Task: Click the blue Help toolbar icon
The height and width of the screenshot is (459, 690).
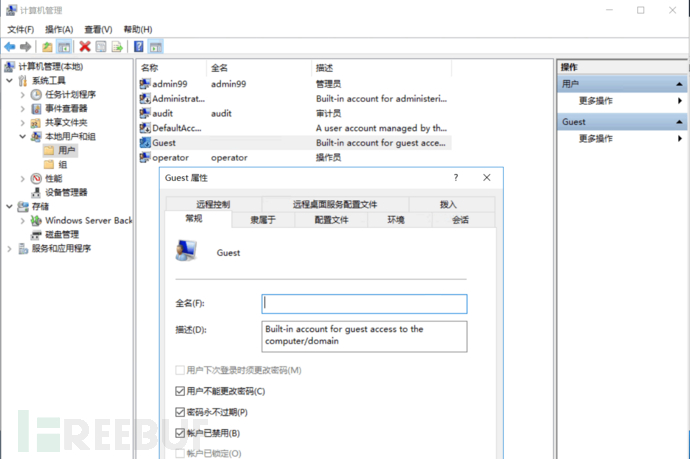Action: pos(139,47)
